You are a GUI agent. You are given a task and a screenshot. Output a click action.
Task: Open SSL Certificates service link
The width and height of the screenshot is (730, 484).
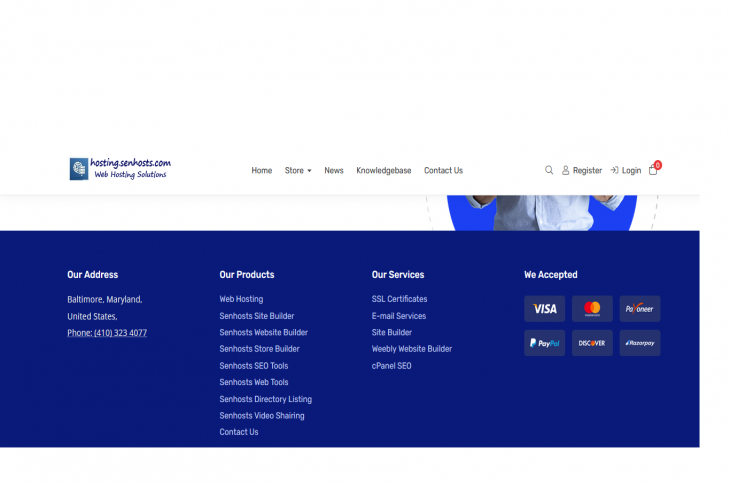pos(399,299)
